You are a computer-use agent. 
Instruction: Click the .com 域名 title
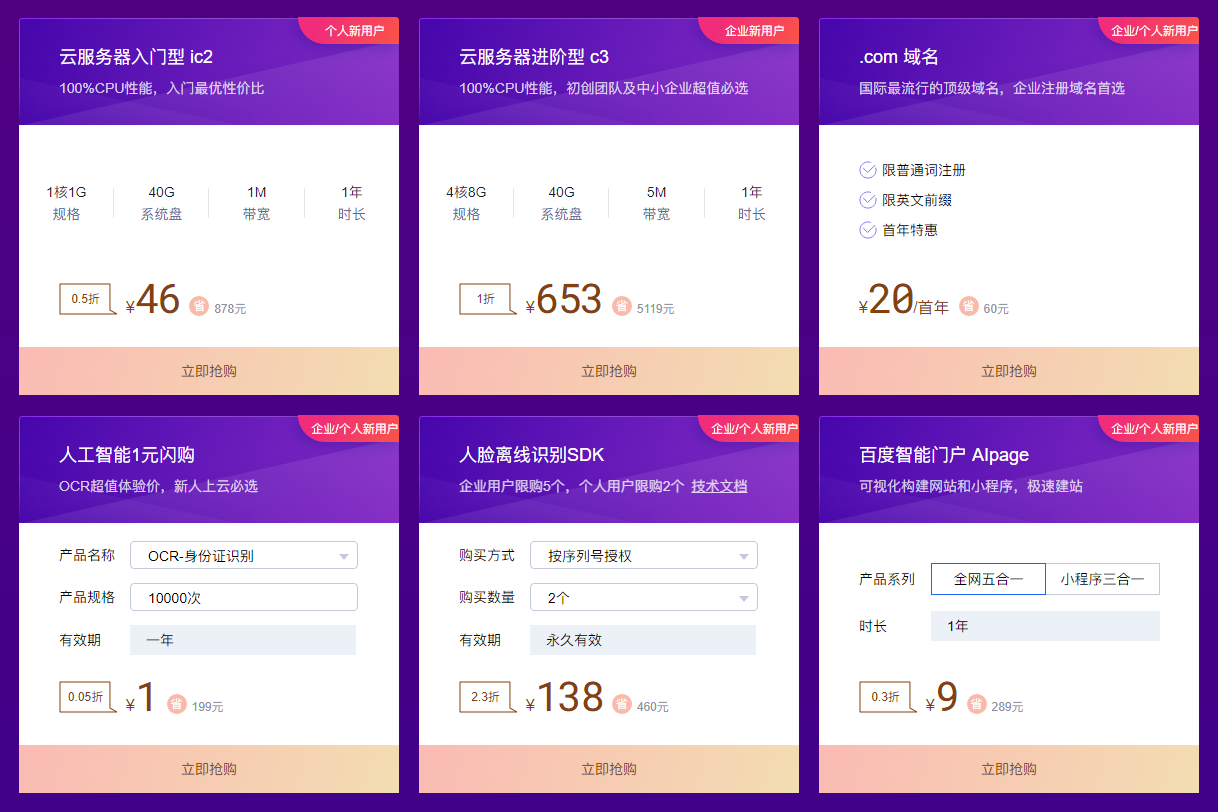pyautogui.click(x=899, y=57)
